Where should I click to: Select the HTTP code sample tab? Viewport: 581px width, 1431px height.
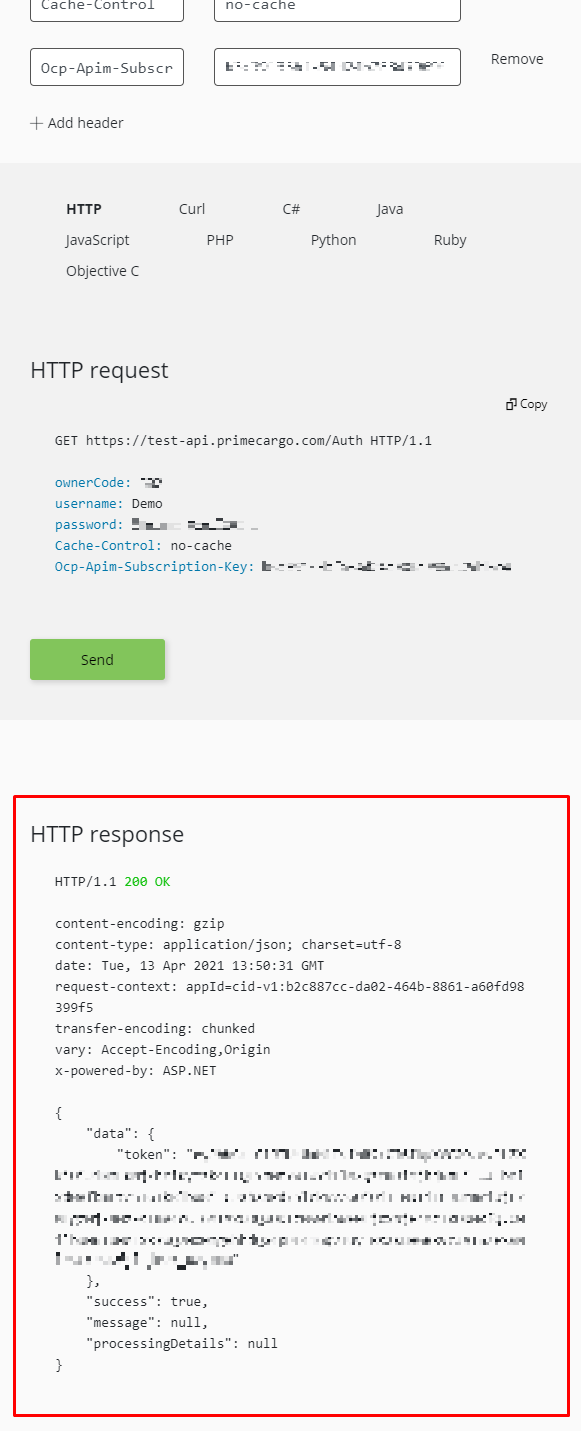[x=84, y=209]
